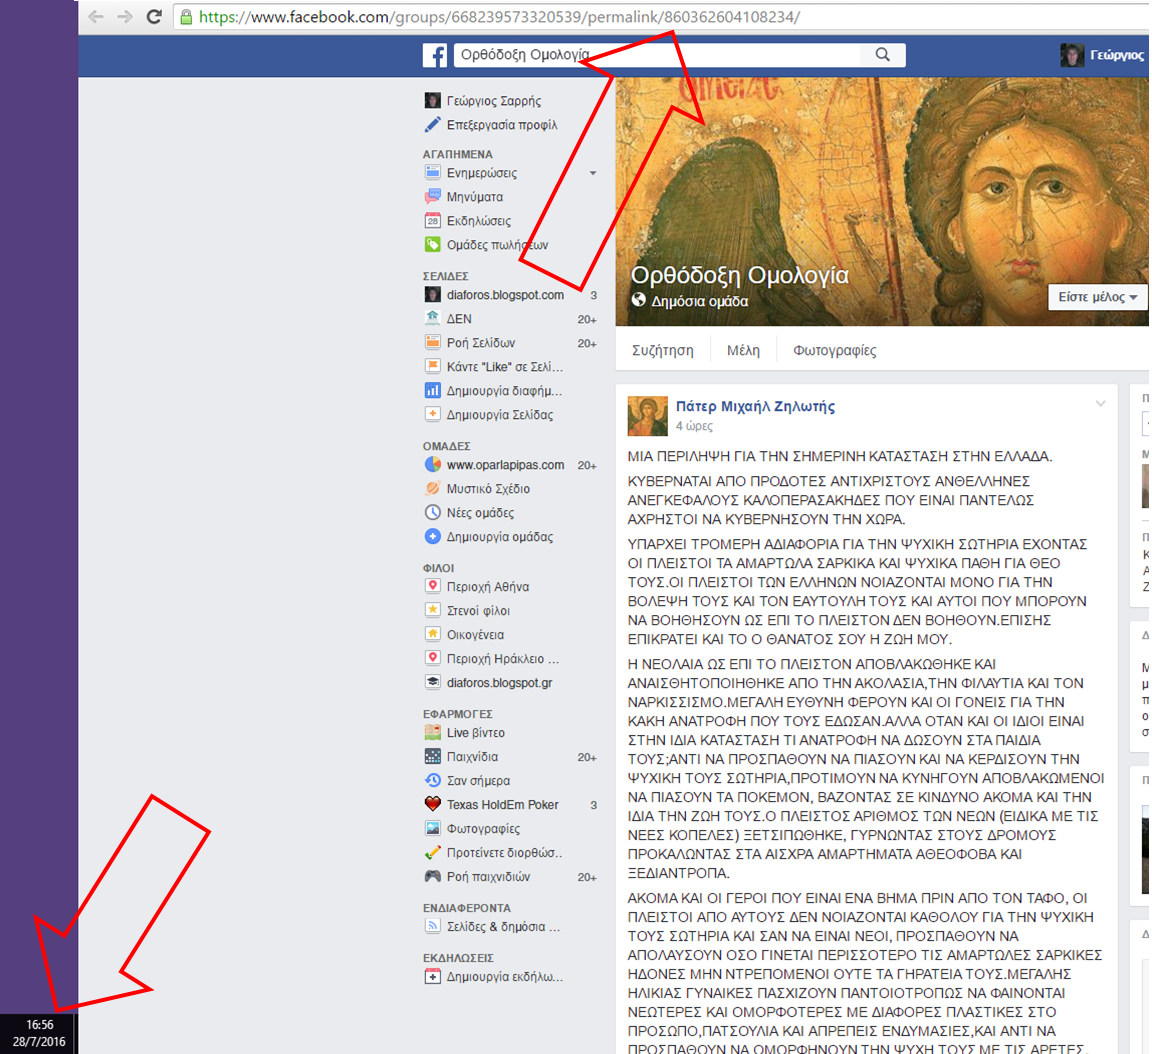The height and width of the screenshot is (1054, 1152).
Task: Open the Είστε μέλος dropdown button
Action: click(x=1097, y=297)
